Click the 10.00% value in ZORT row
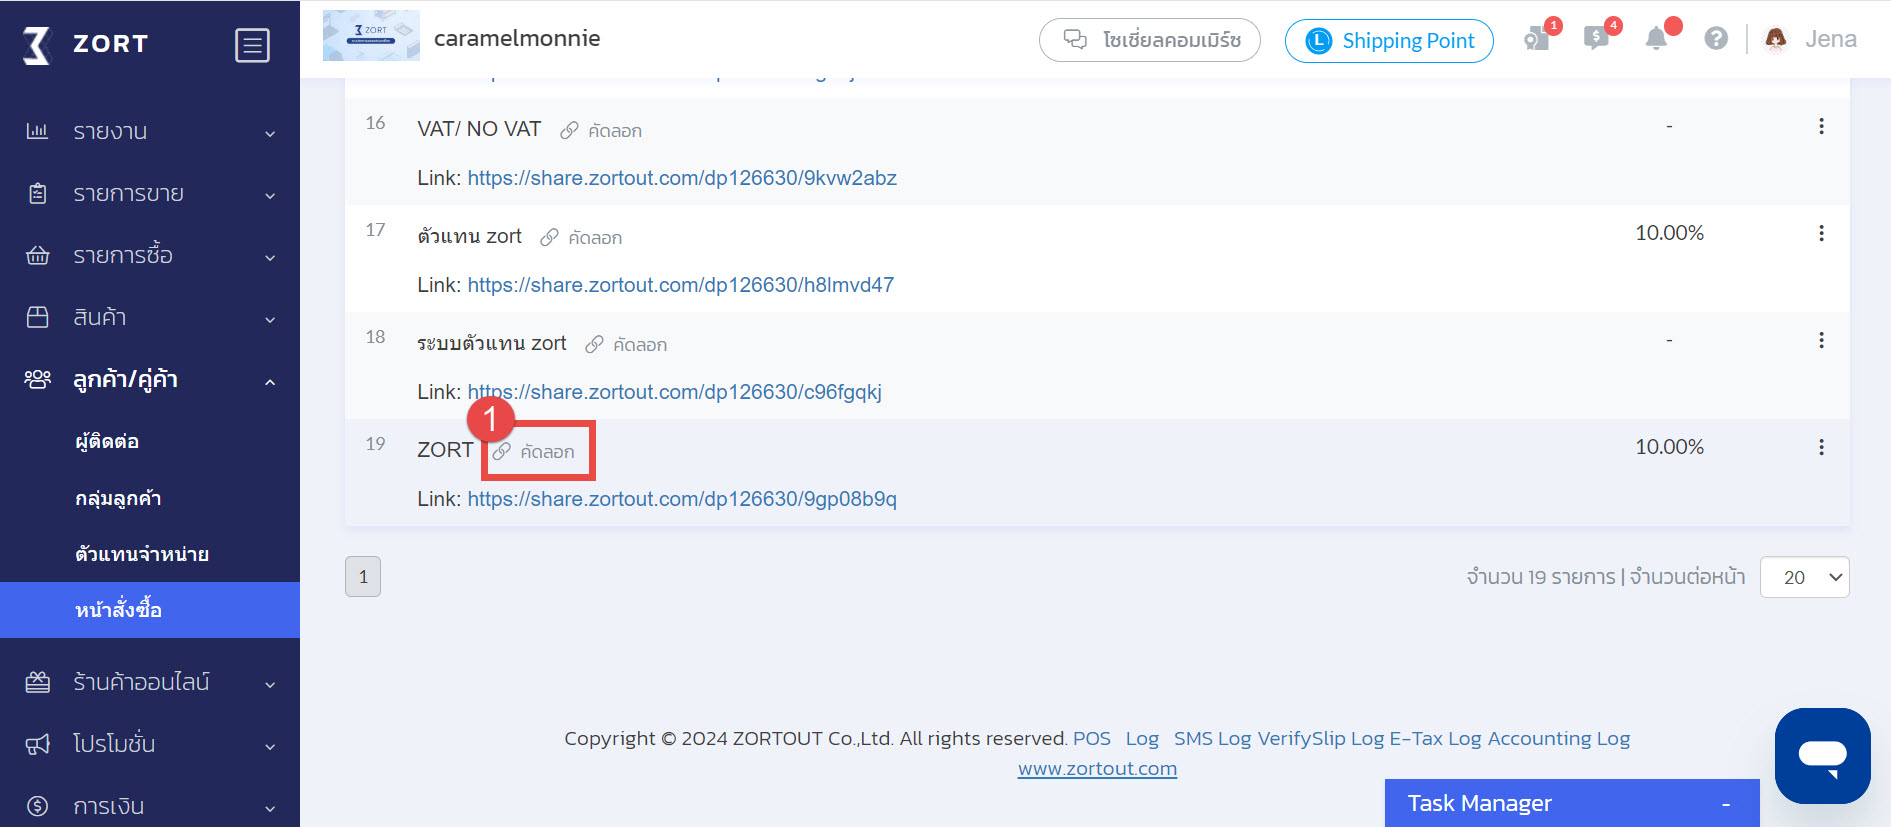Screen dimensions: 1891x827 pyautogui.click(x=1669, y=447)
